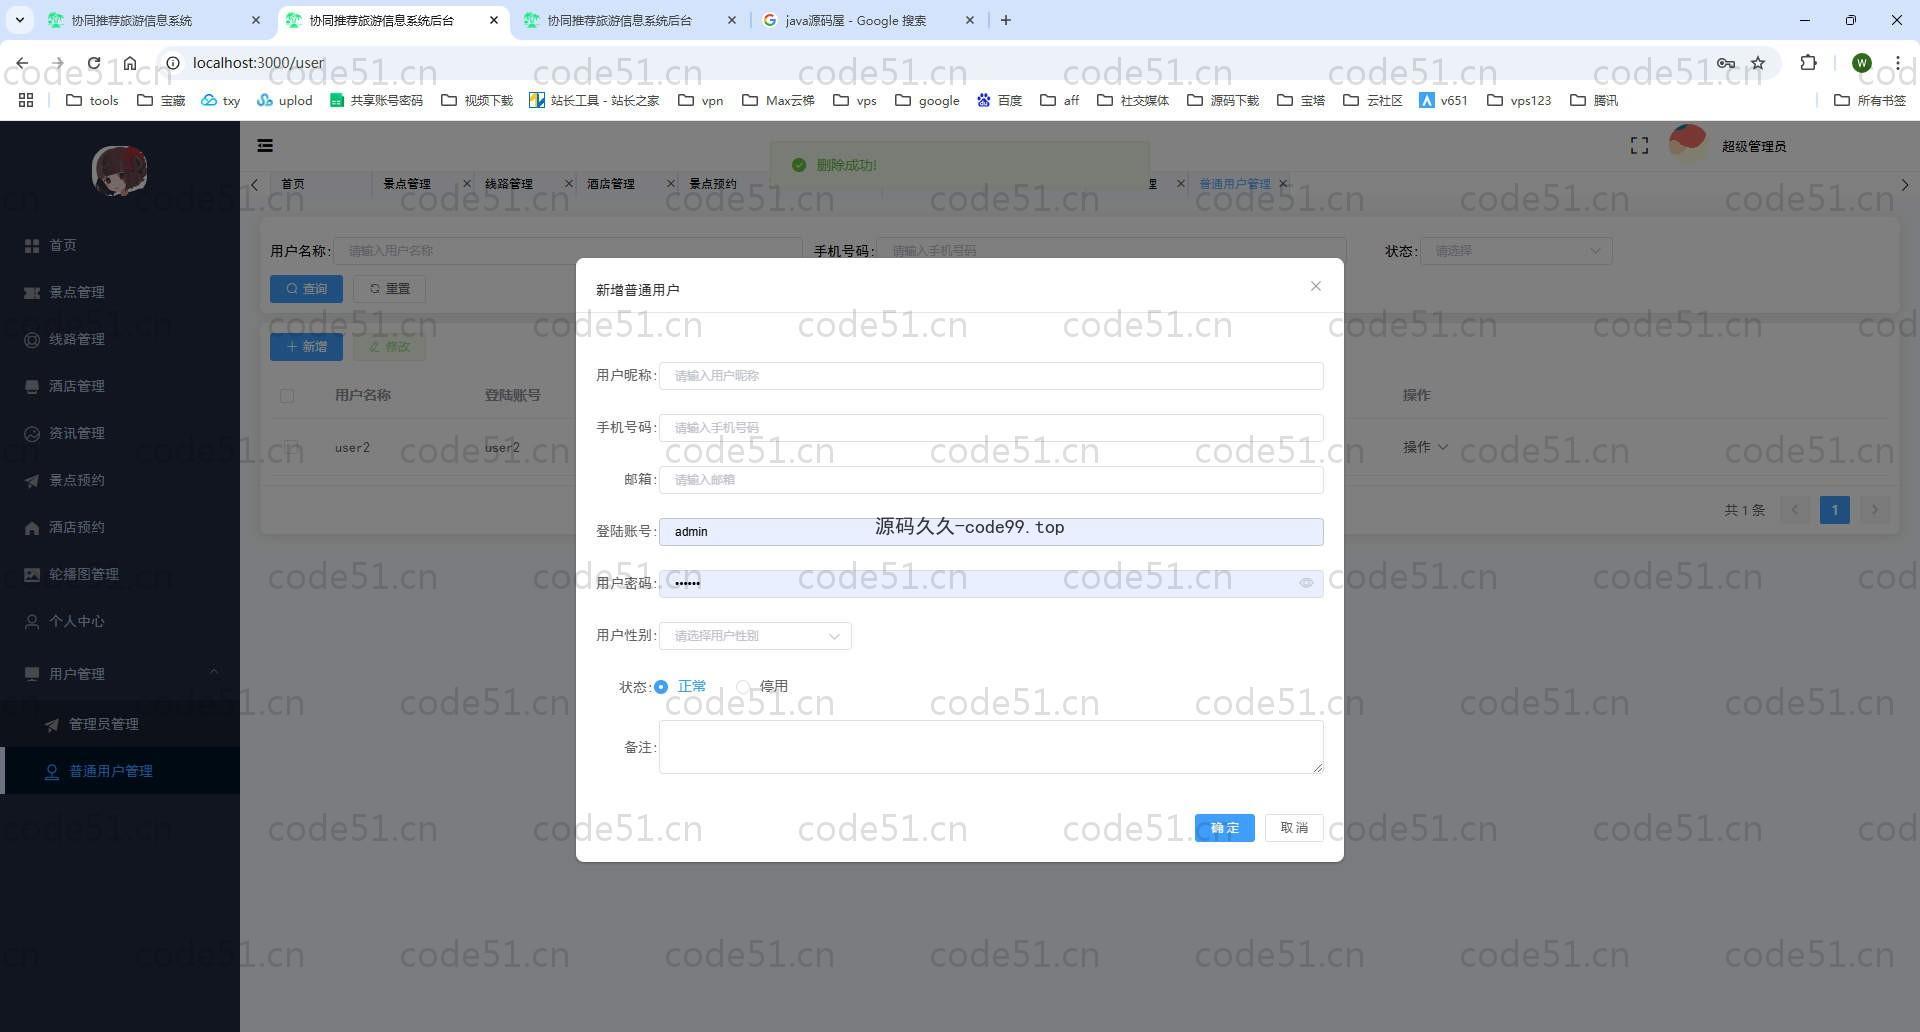Select the 停用 status radio button

tap(743, 687)
